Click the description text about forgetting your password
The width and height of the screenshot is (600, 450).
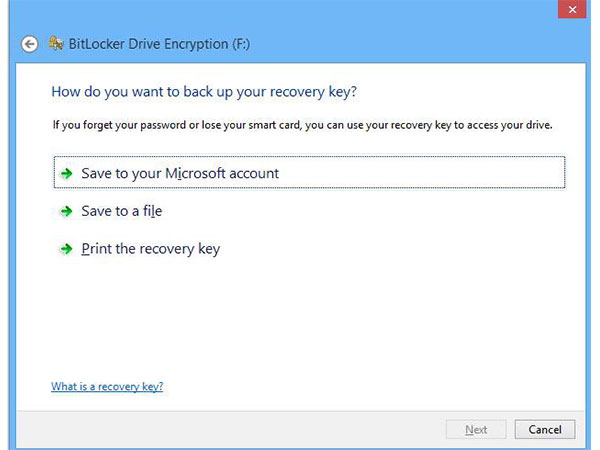pos(302,125)
